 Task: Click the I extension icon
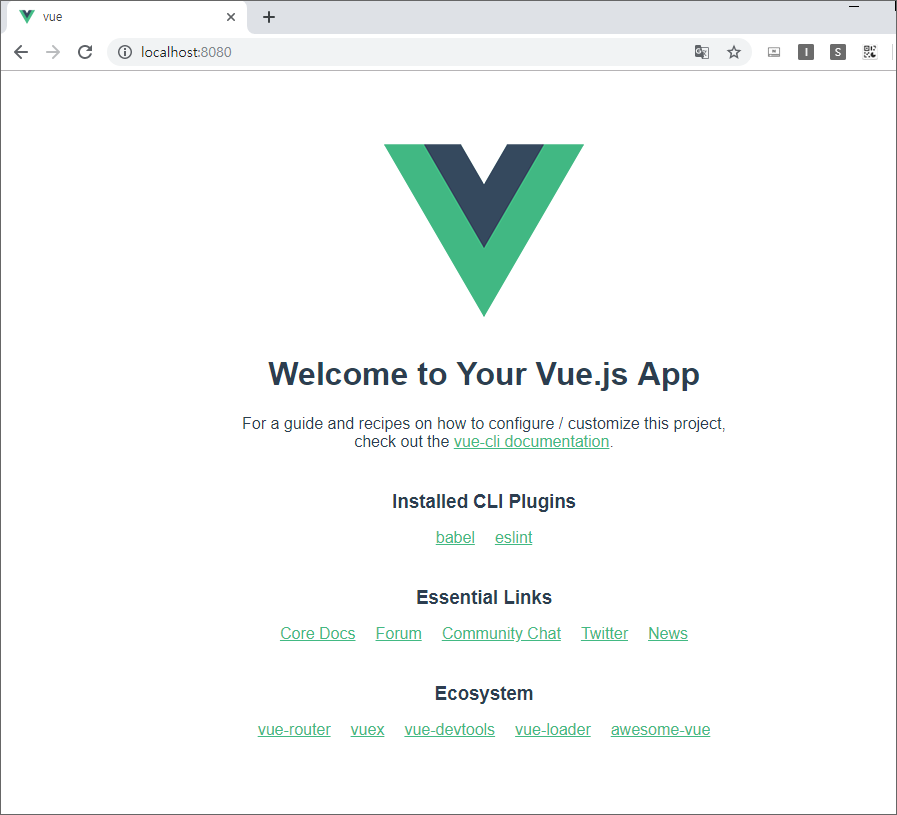point(805,52)
